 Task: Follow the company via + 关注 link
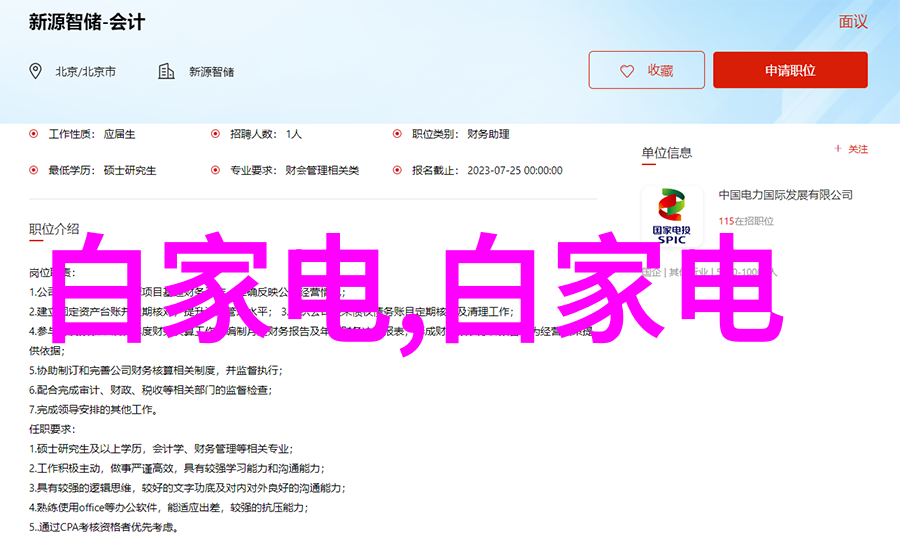[x=851, y=149]
